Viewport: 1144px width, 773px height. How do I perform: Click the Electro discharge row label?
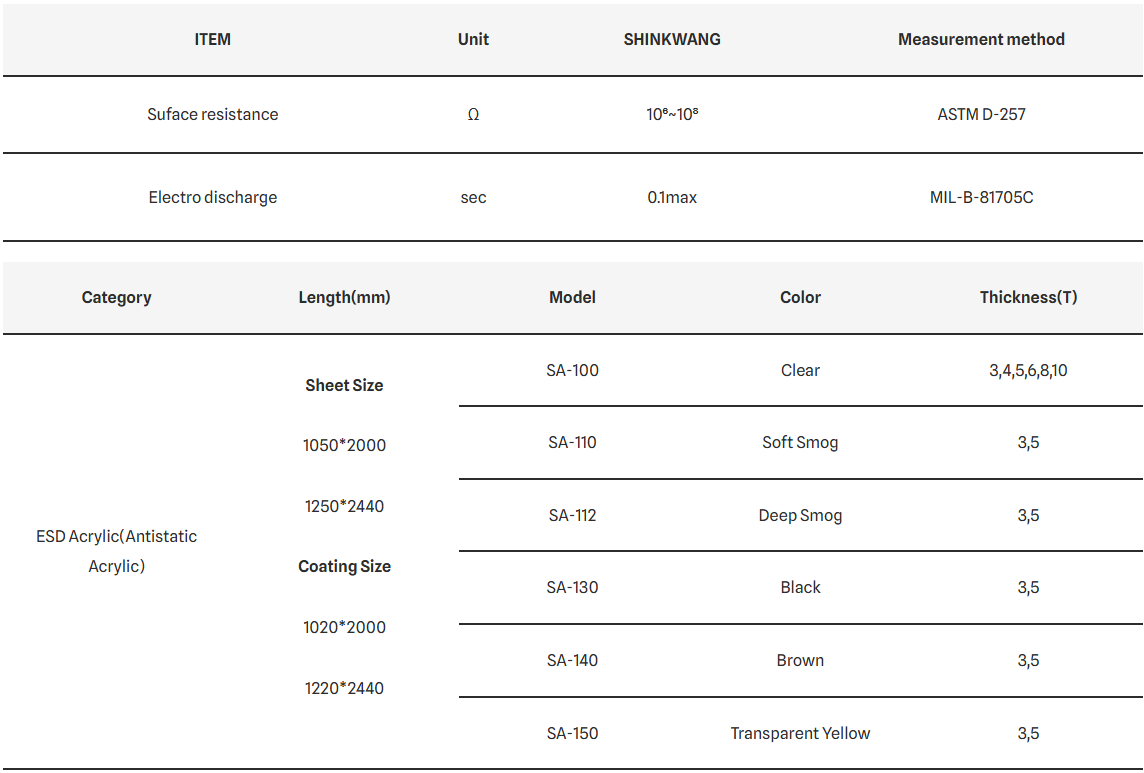[x=213, y=197]
